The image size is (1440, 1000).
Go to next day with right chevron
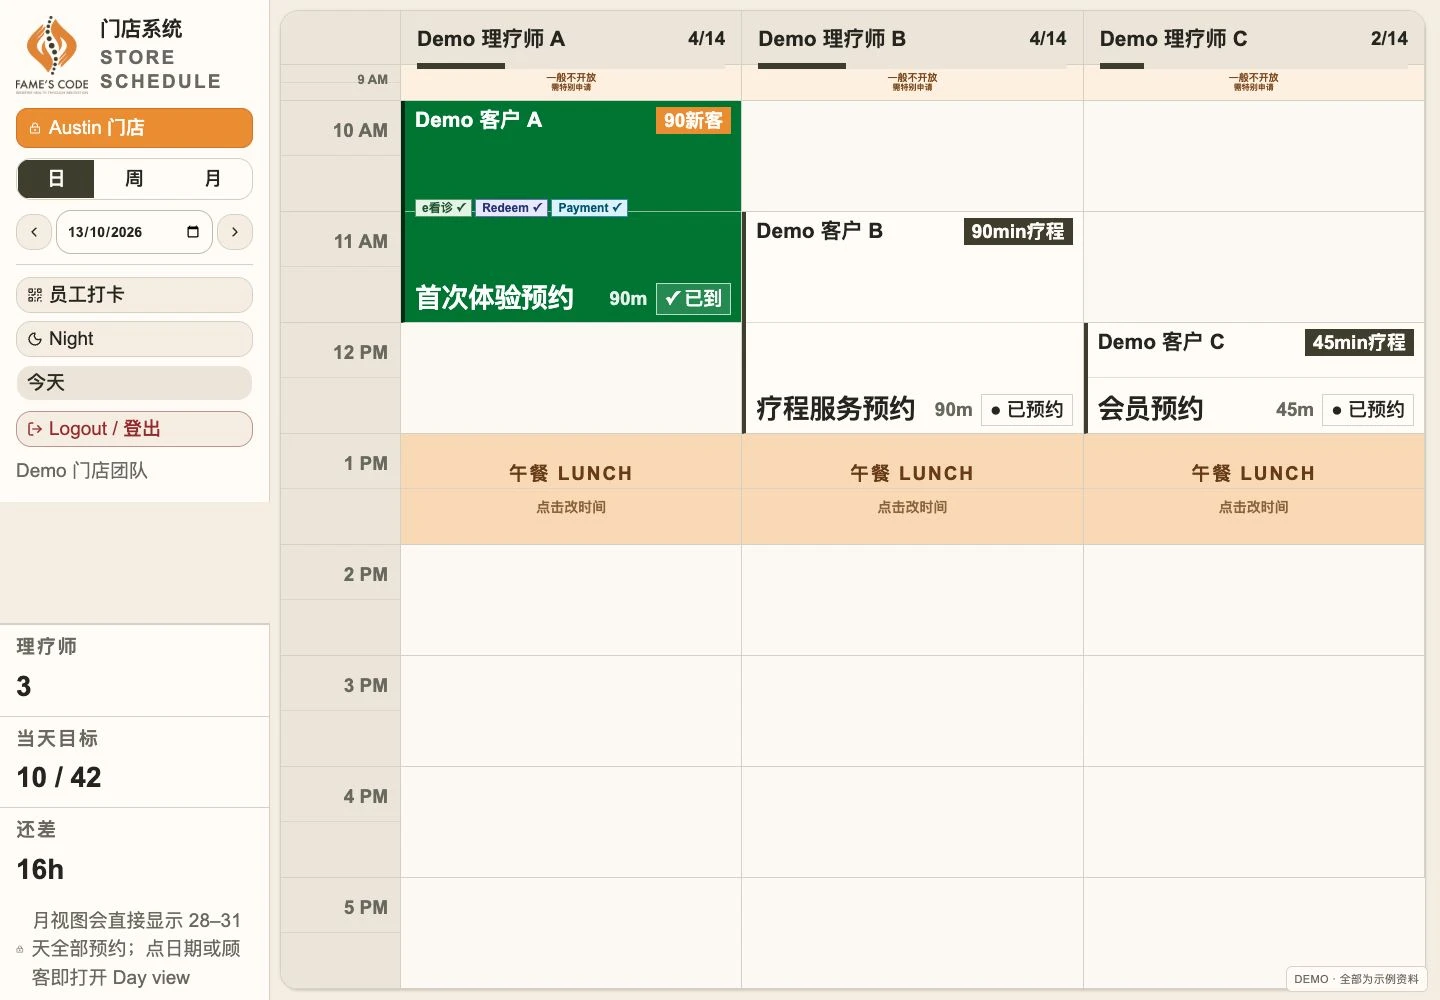235,232
